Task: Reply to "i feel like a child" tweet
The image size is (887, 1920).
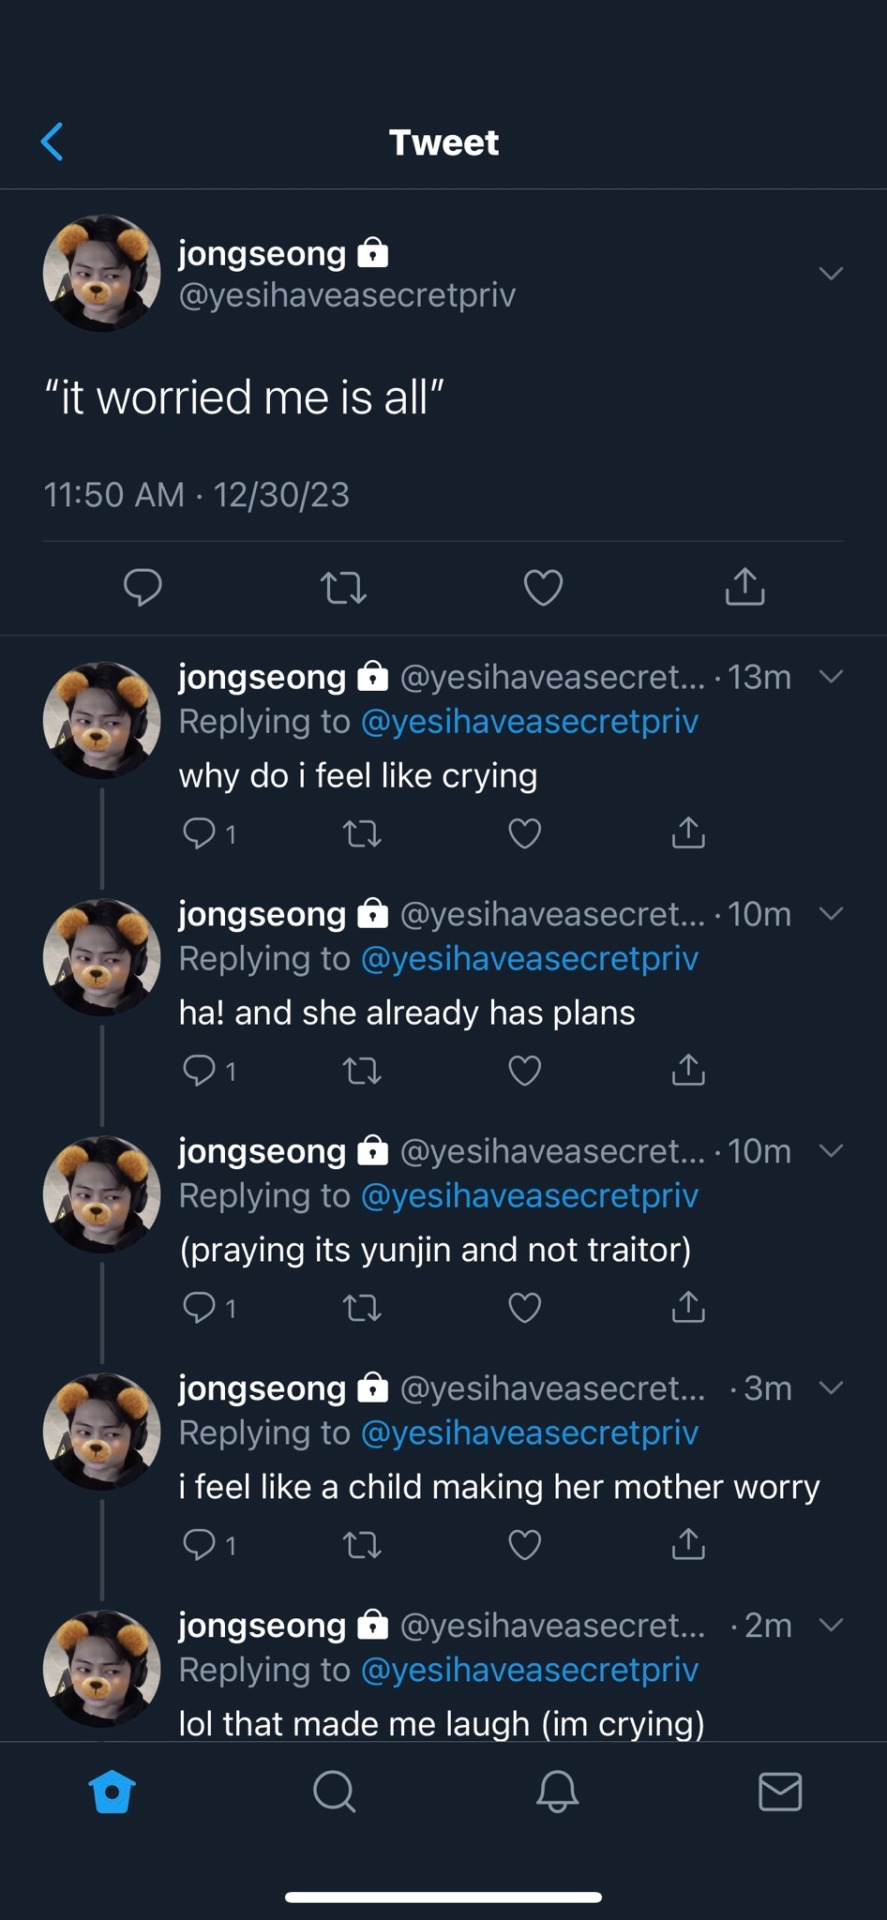Action: click(x=199, y=1545)
